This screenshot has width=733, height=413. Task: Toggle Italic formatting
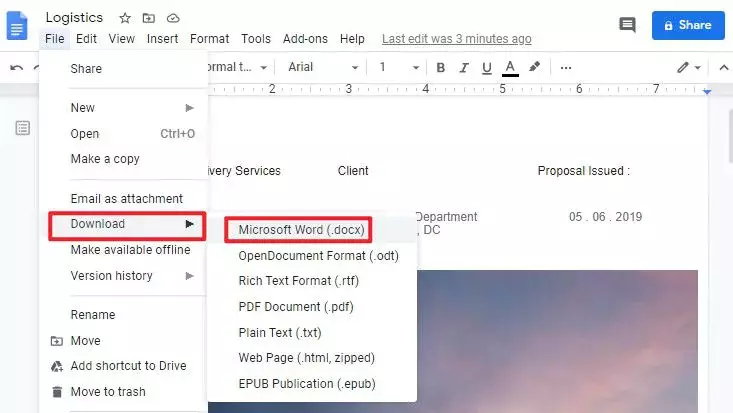(x=464, y=68)
